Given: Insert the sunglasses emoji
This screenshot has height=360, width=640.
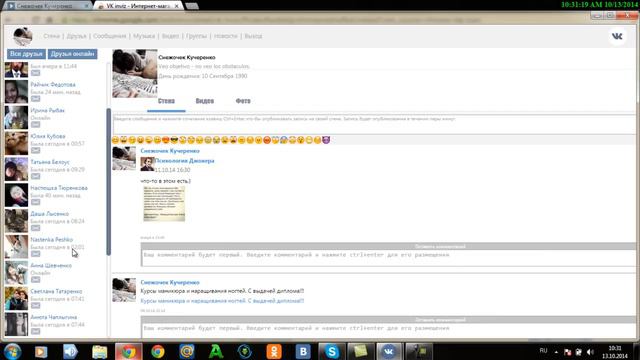Looking at the screenshot, I should 174,140.
